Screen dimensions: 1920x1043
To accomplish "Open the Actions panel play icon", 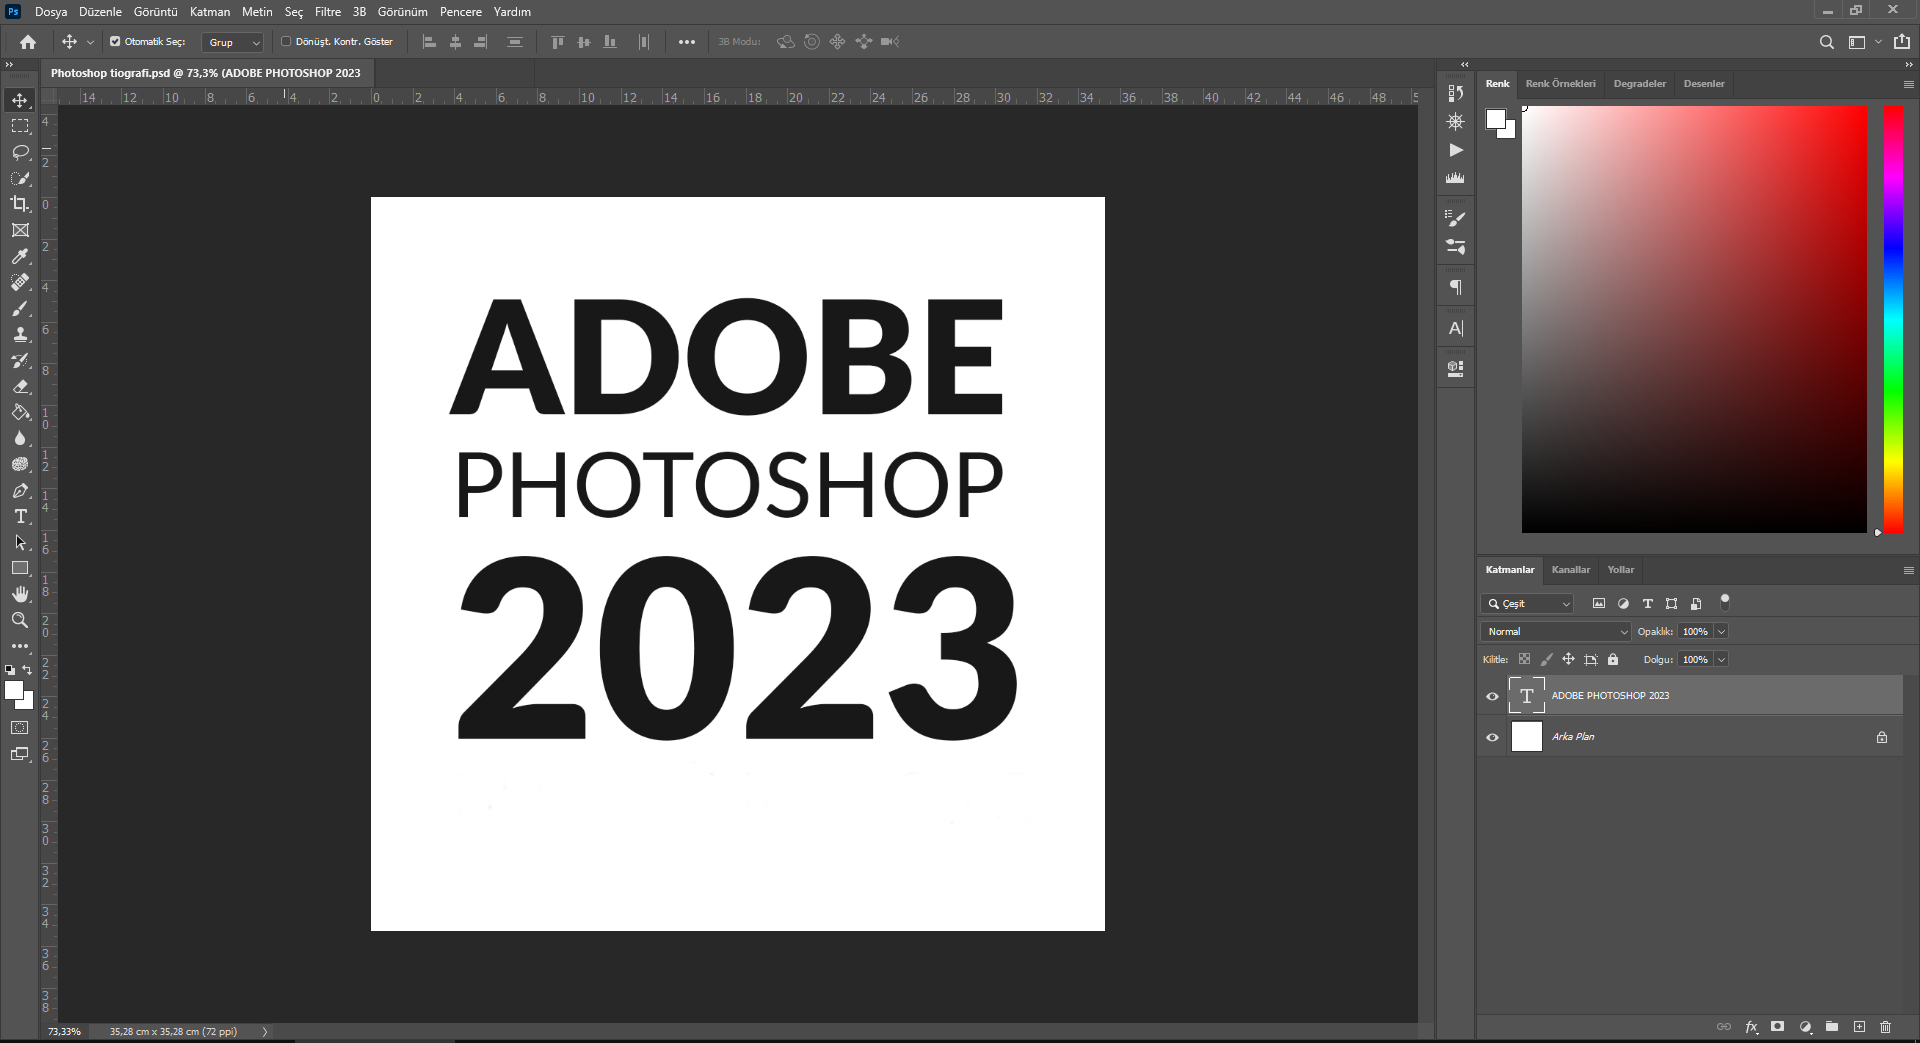I will (1456, 150).
